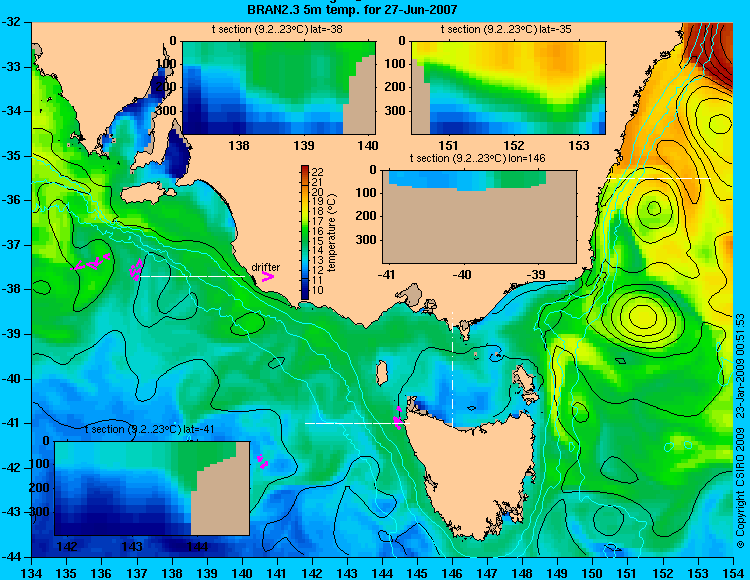Screen dimensions: 750x580
Task: Open the lat=-35 temperature section inset plot
Action: point(508,88)
